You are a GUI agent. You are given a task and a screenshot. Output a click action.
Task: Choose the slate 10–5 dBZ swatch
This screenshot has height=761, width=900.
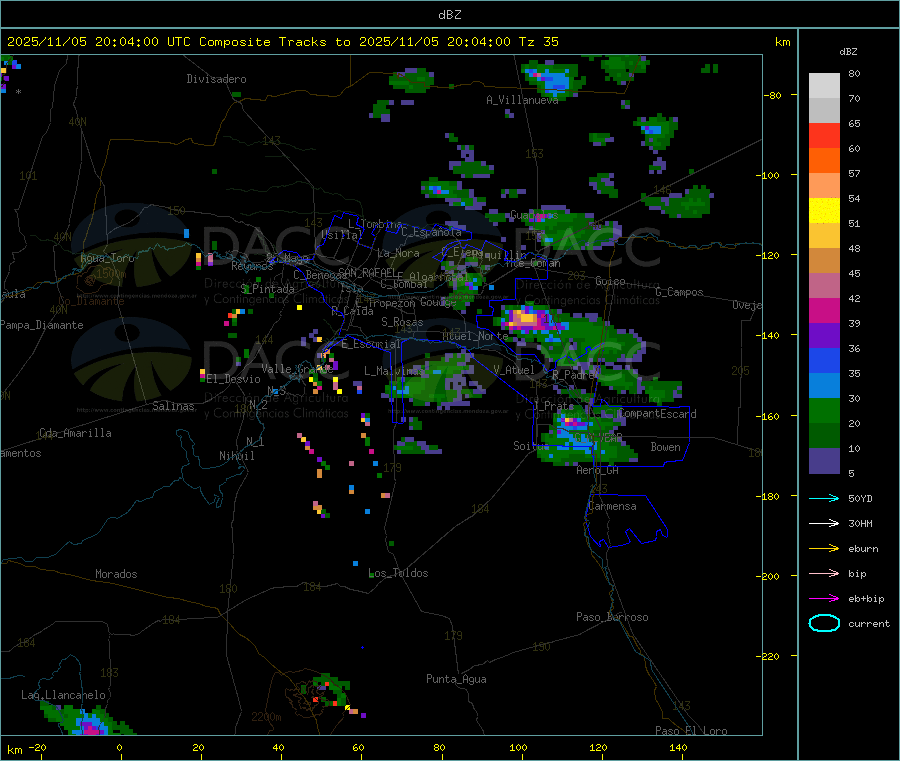click(824, 461)
